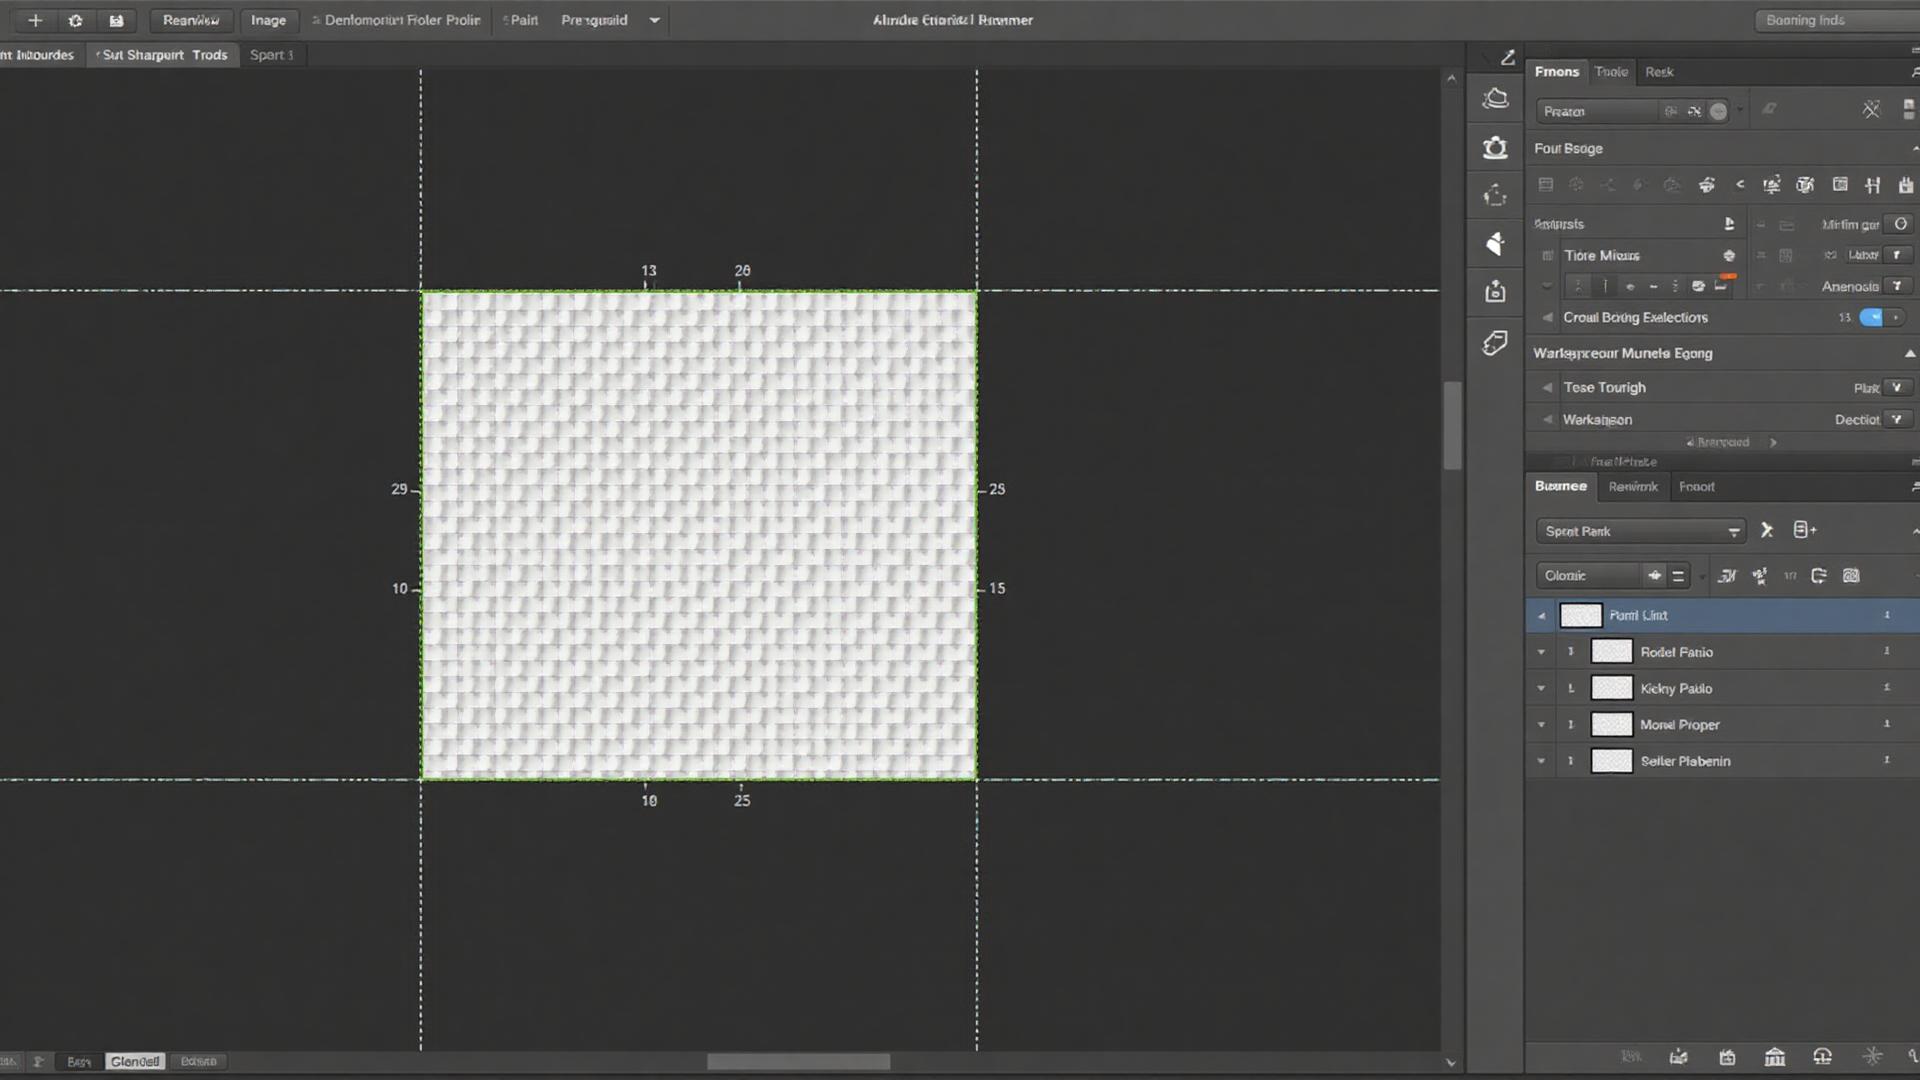This screenshot has height=1080, width=1920.
Task: Toggle visibility of the Rodel Fanio layer
Action: pyautogui.click(x=1571, y=651)
